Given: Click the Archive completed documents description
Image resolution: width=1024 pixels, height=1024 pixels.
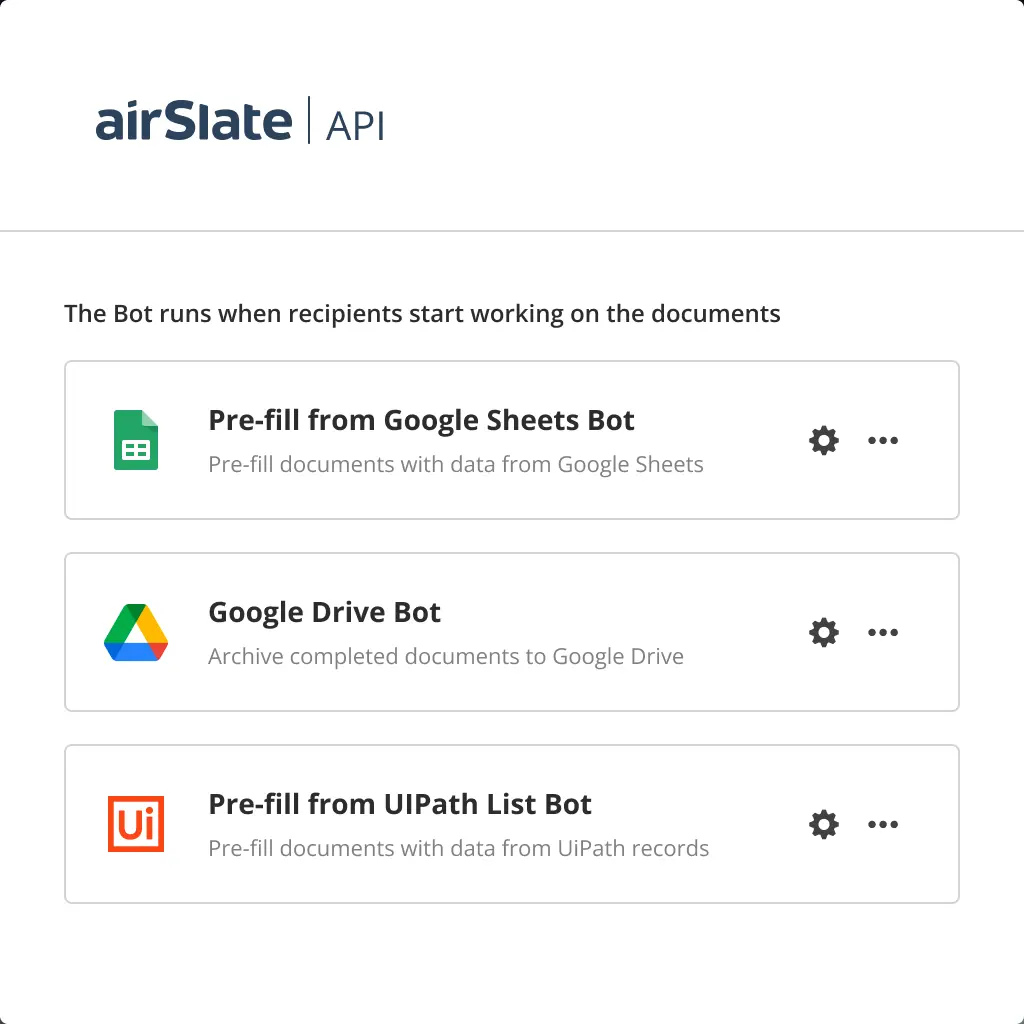Looking at the screenshot, I should click(445, 656).
